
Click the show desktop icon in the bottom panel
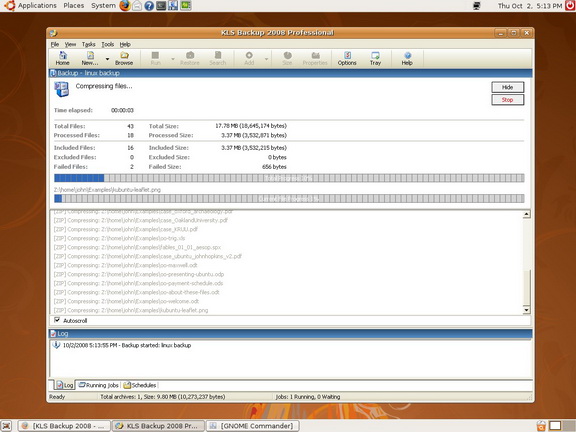(7, 426)
